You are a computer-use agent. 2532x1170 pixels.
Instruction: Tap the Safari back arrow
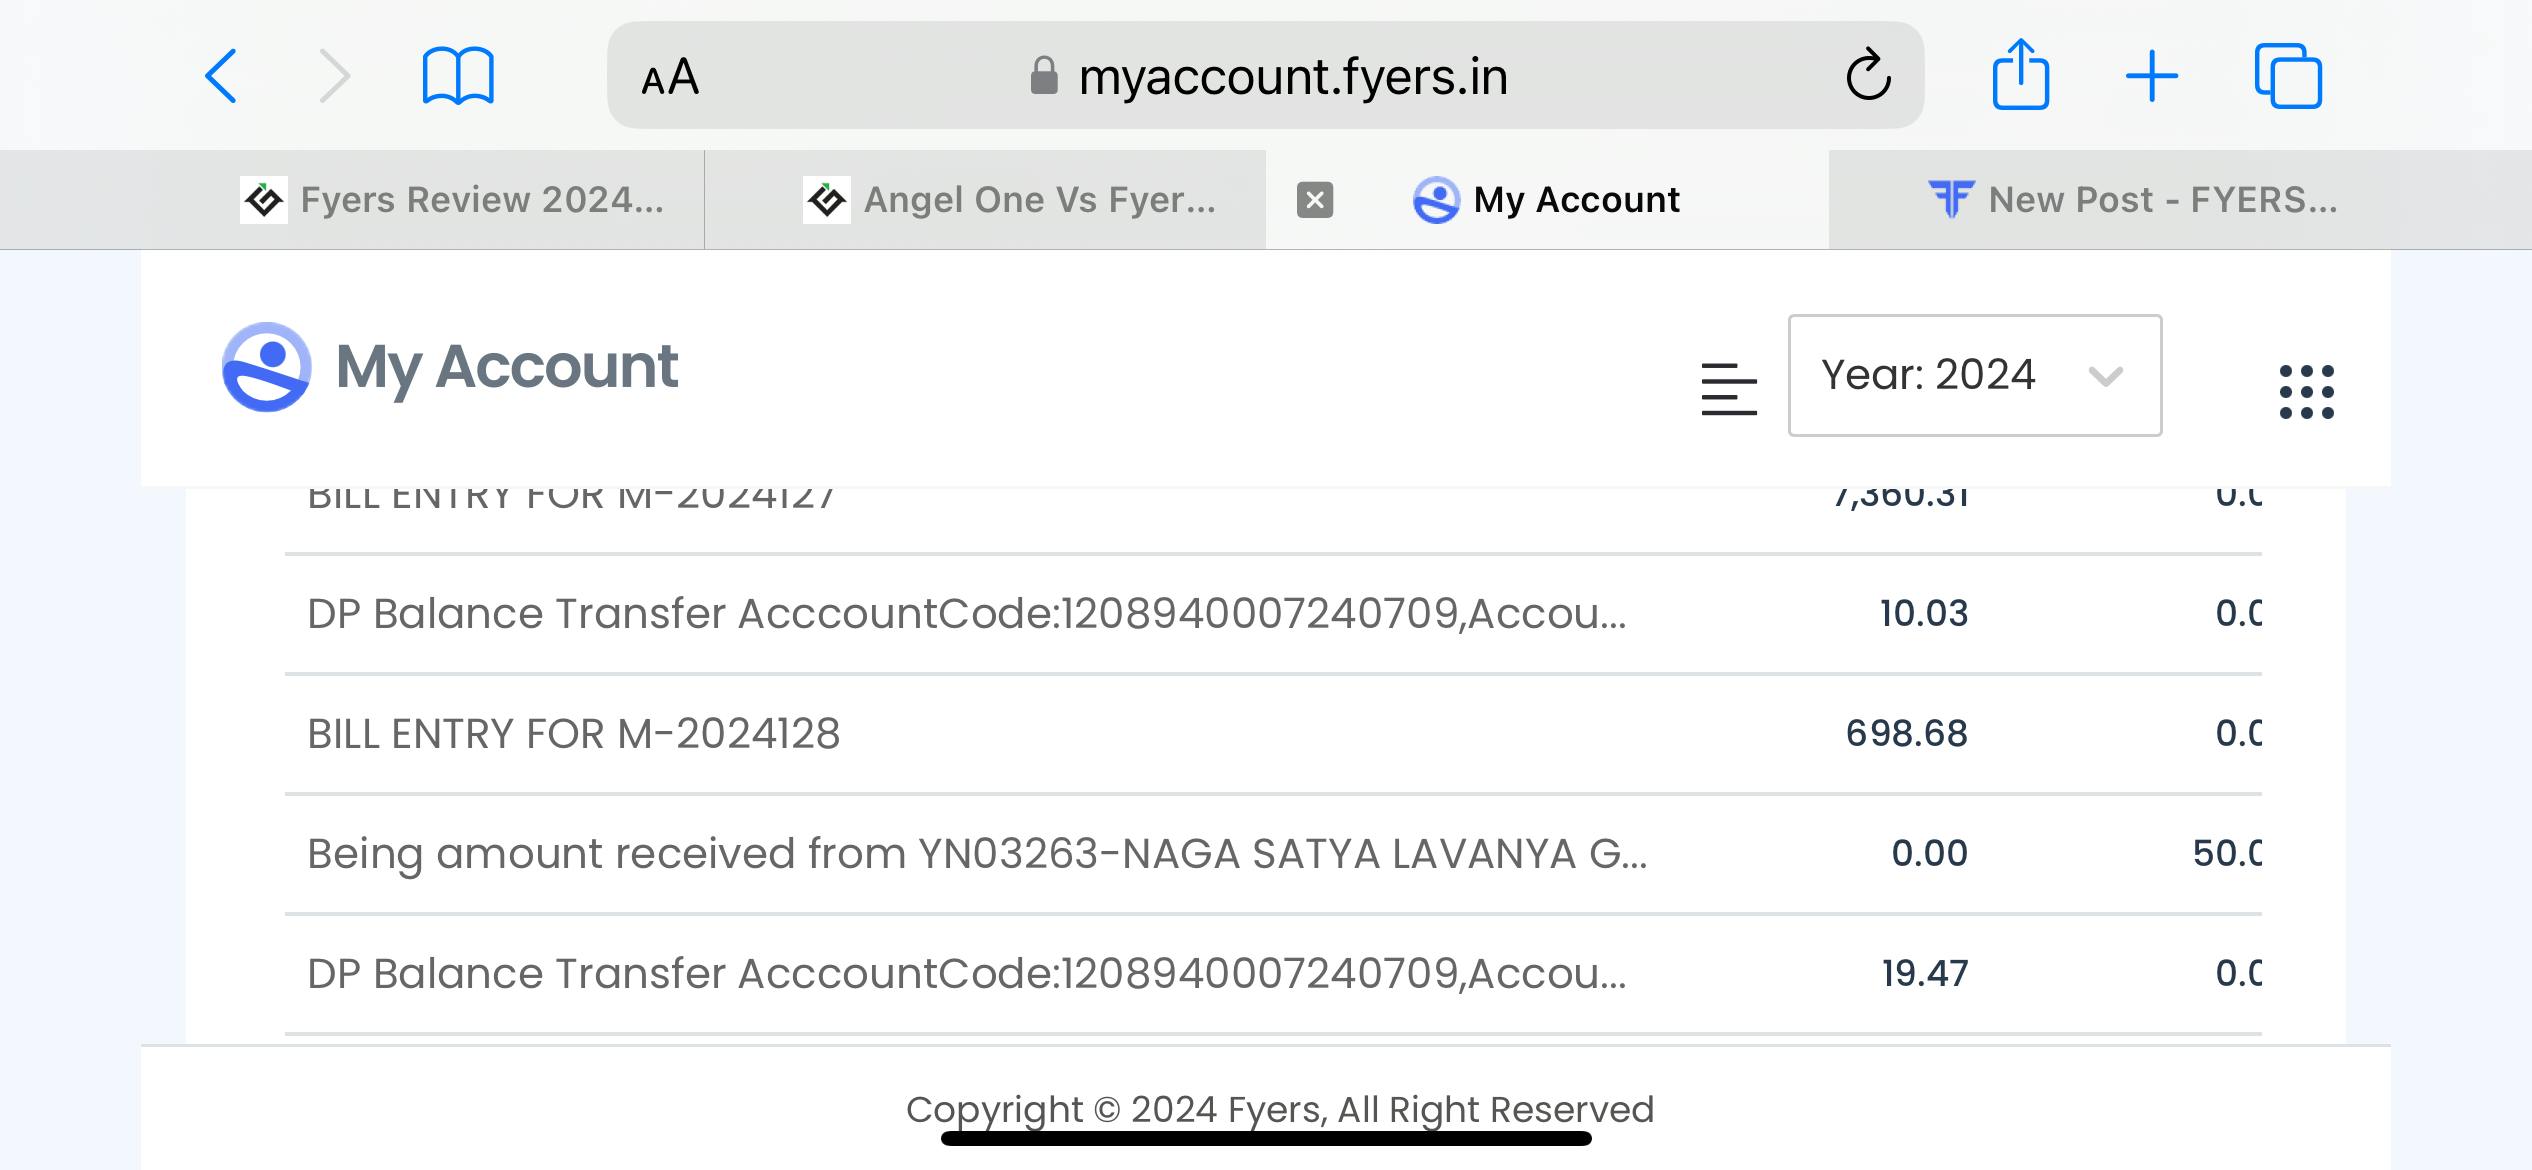[221, 76]
